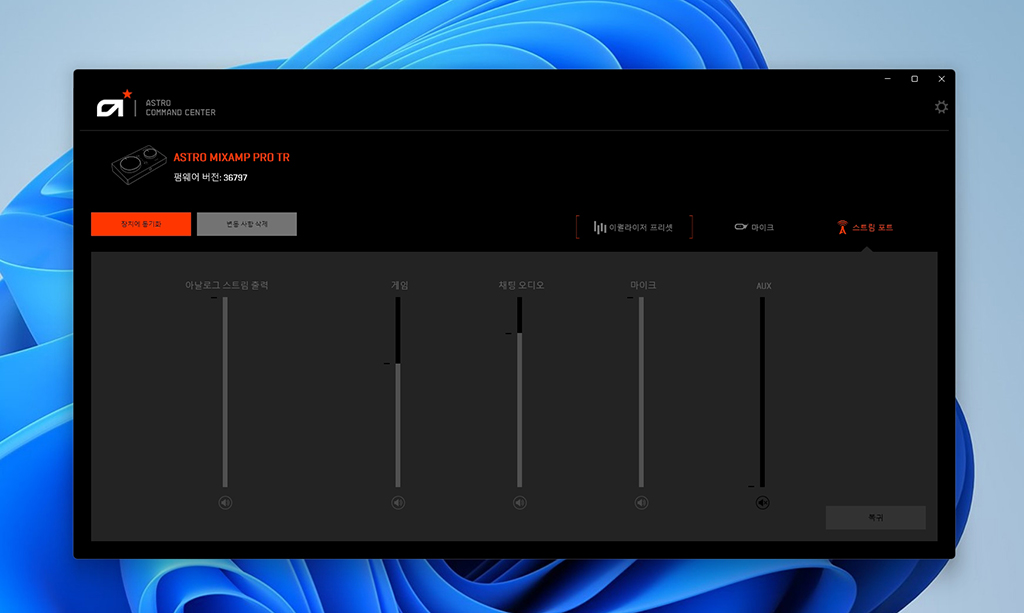Click the equalizer bars icon
This screenshot has height=613, width=1024.
[600, 227]
